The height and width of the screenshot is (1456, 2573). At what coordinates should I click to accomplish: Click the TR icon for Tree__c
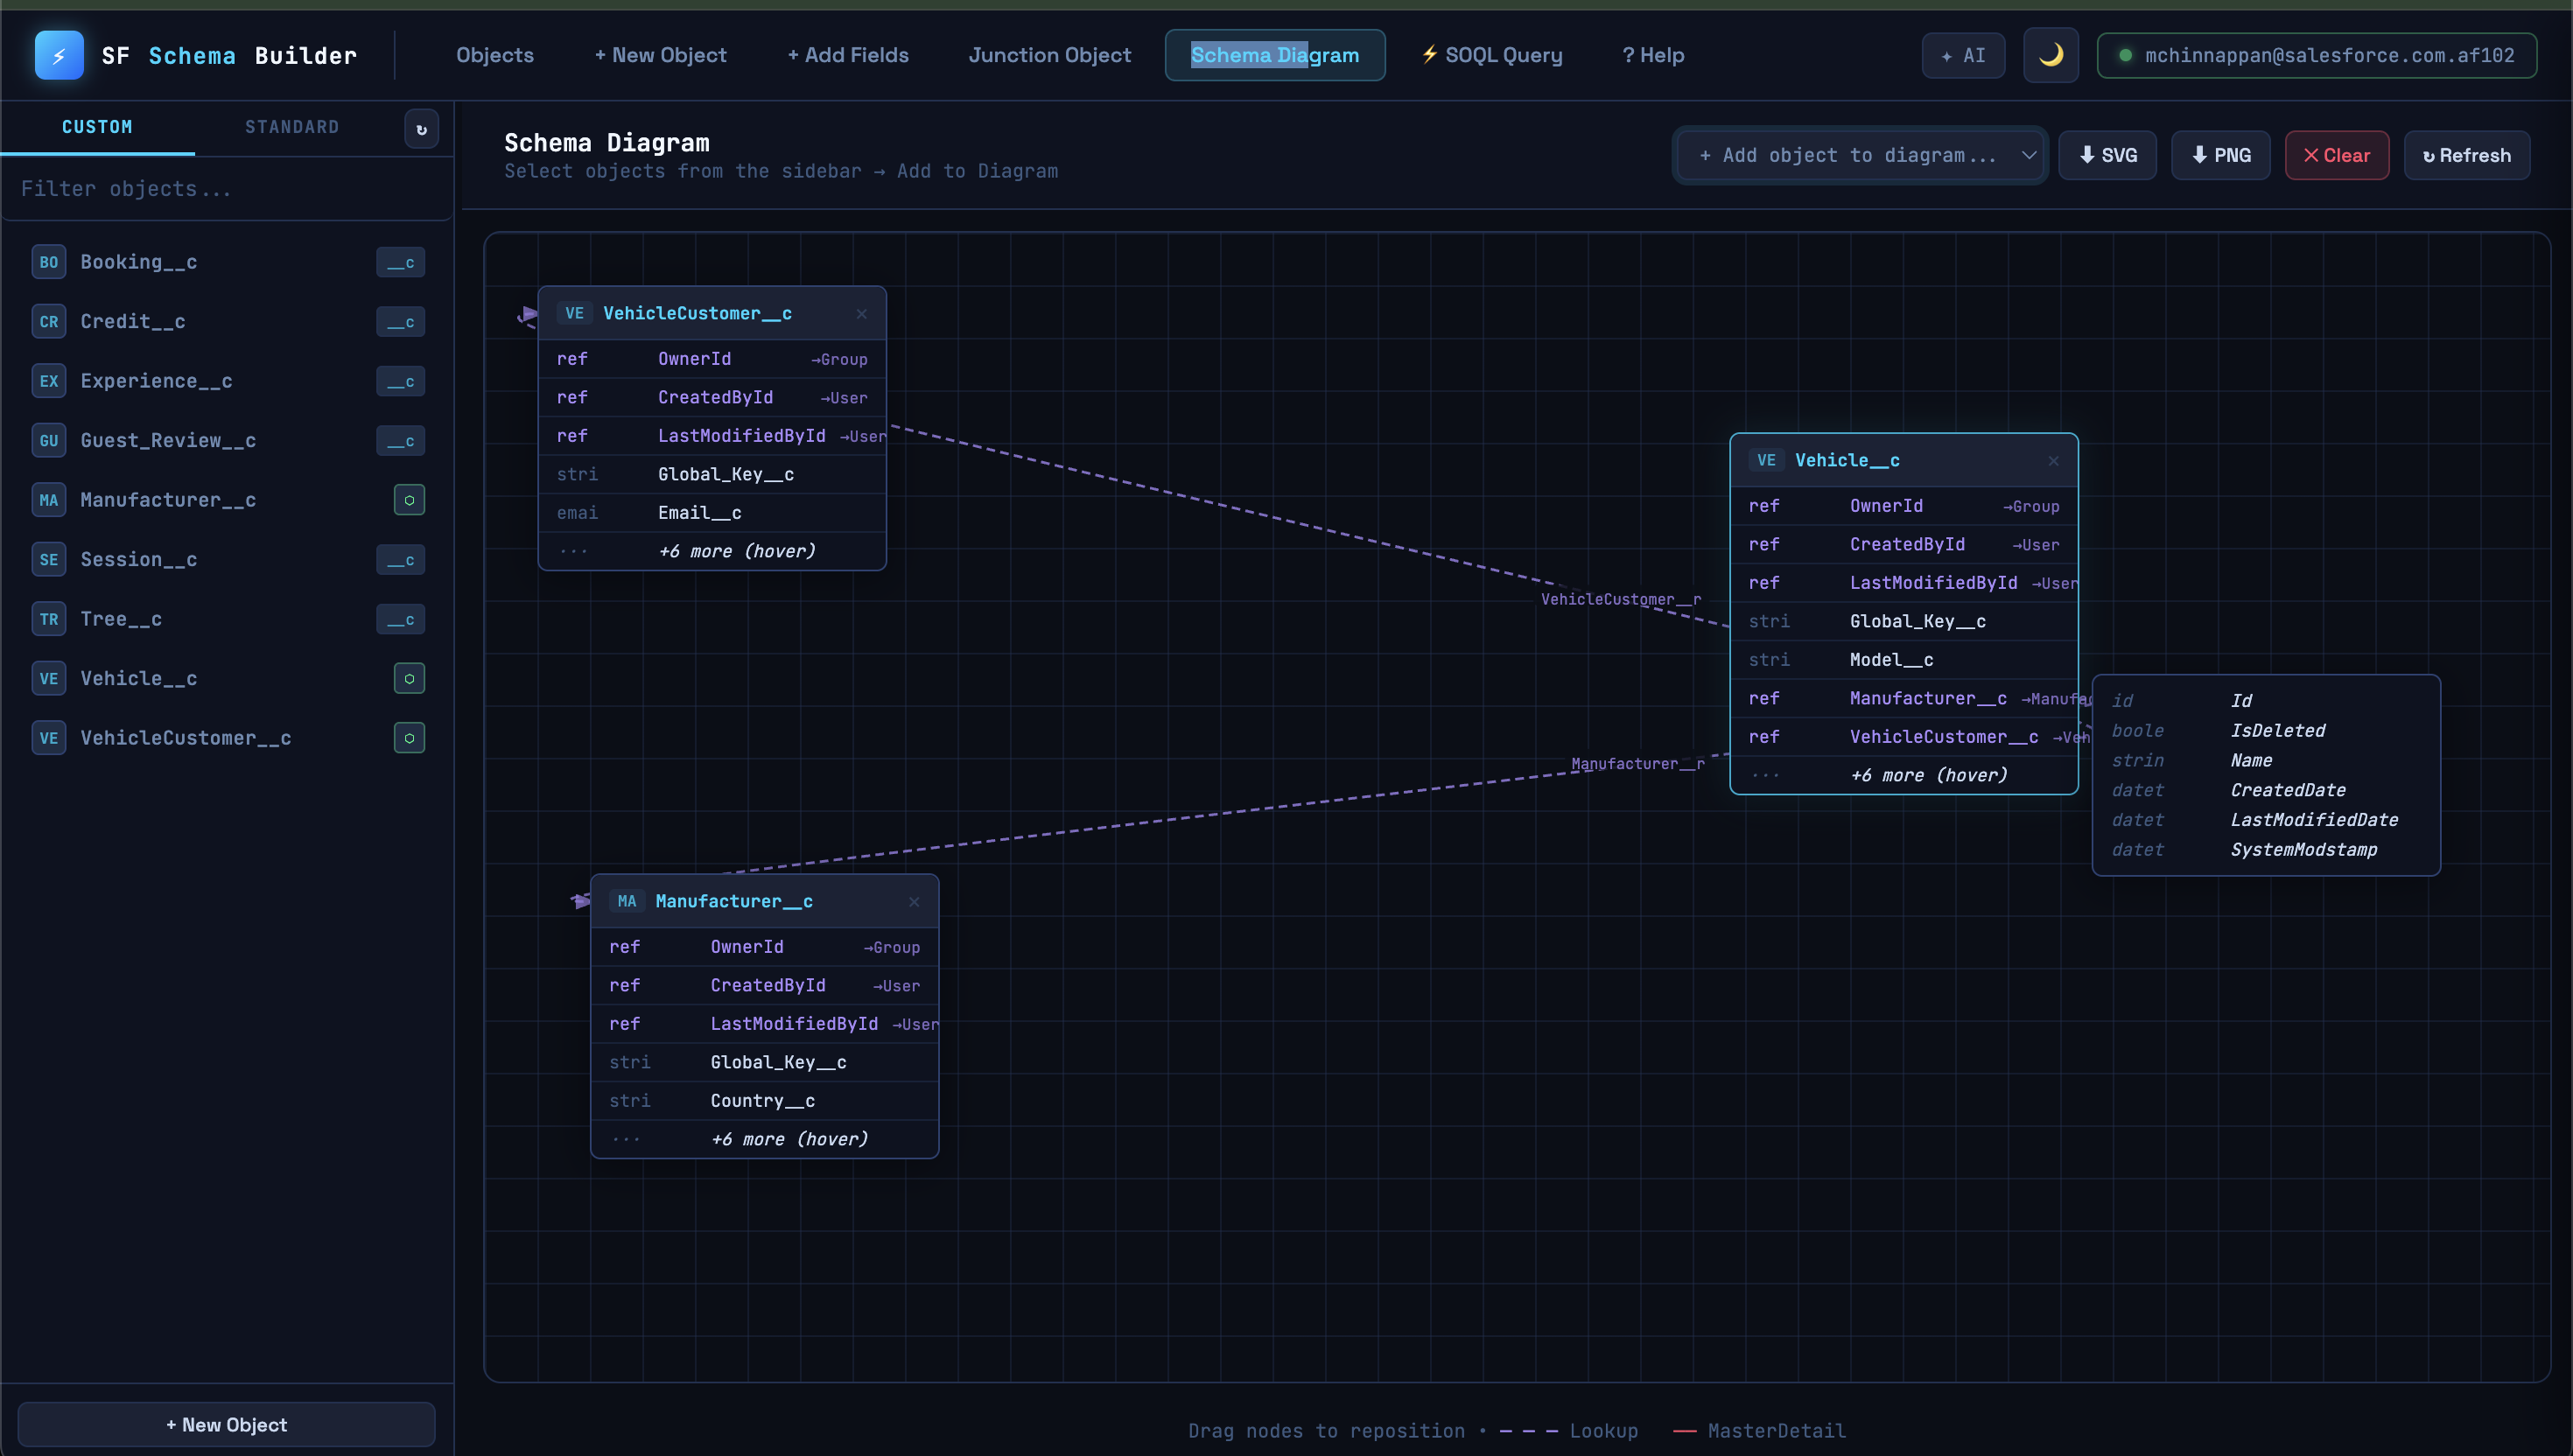[x=49, y=619]
